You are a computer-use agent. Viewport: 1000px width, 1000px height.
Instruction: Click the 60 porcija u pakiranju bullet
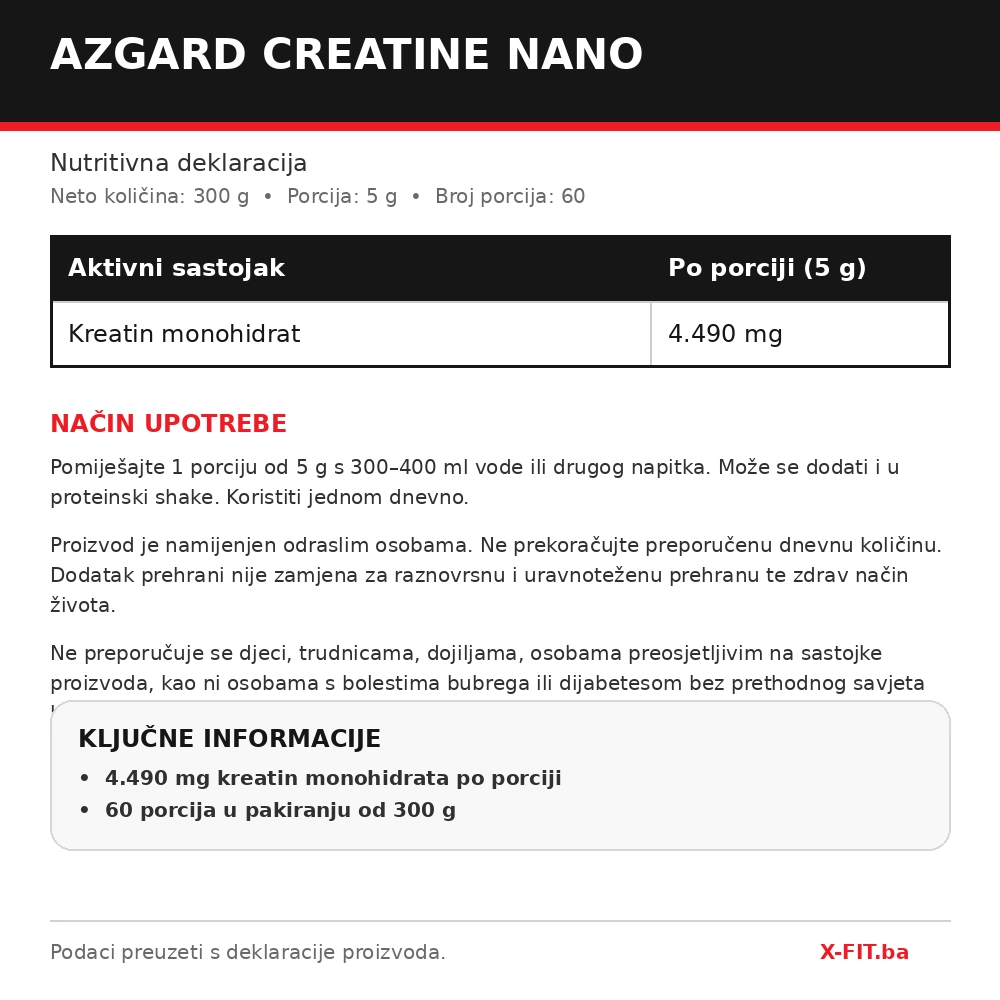click(x=280, y=810)
